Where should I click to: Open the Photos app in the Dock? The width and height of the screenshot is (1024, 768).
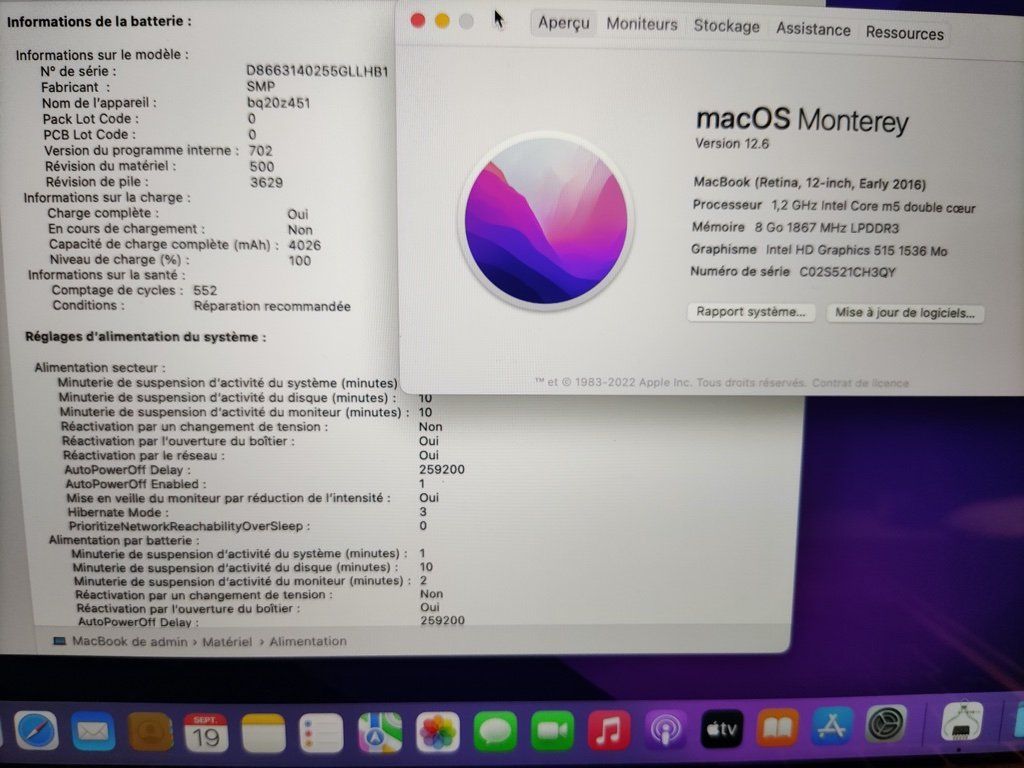pyautogui.click(x=438, y=732)
